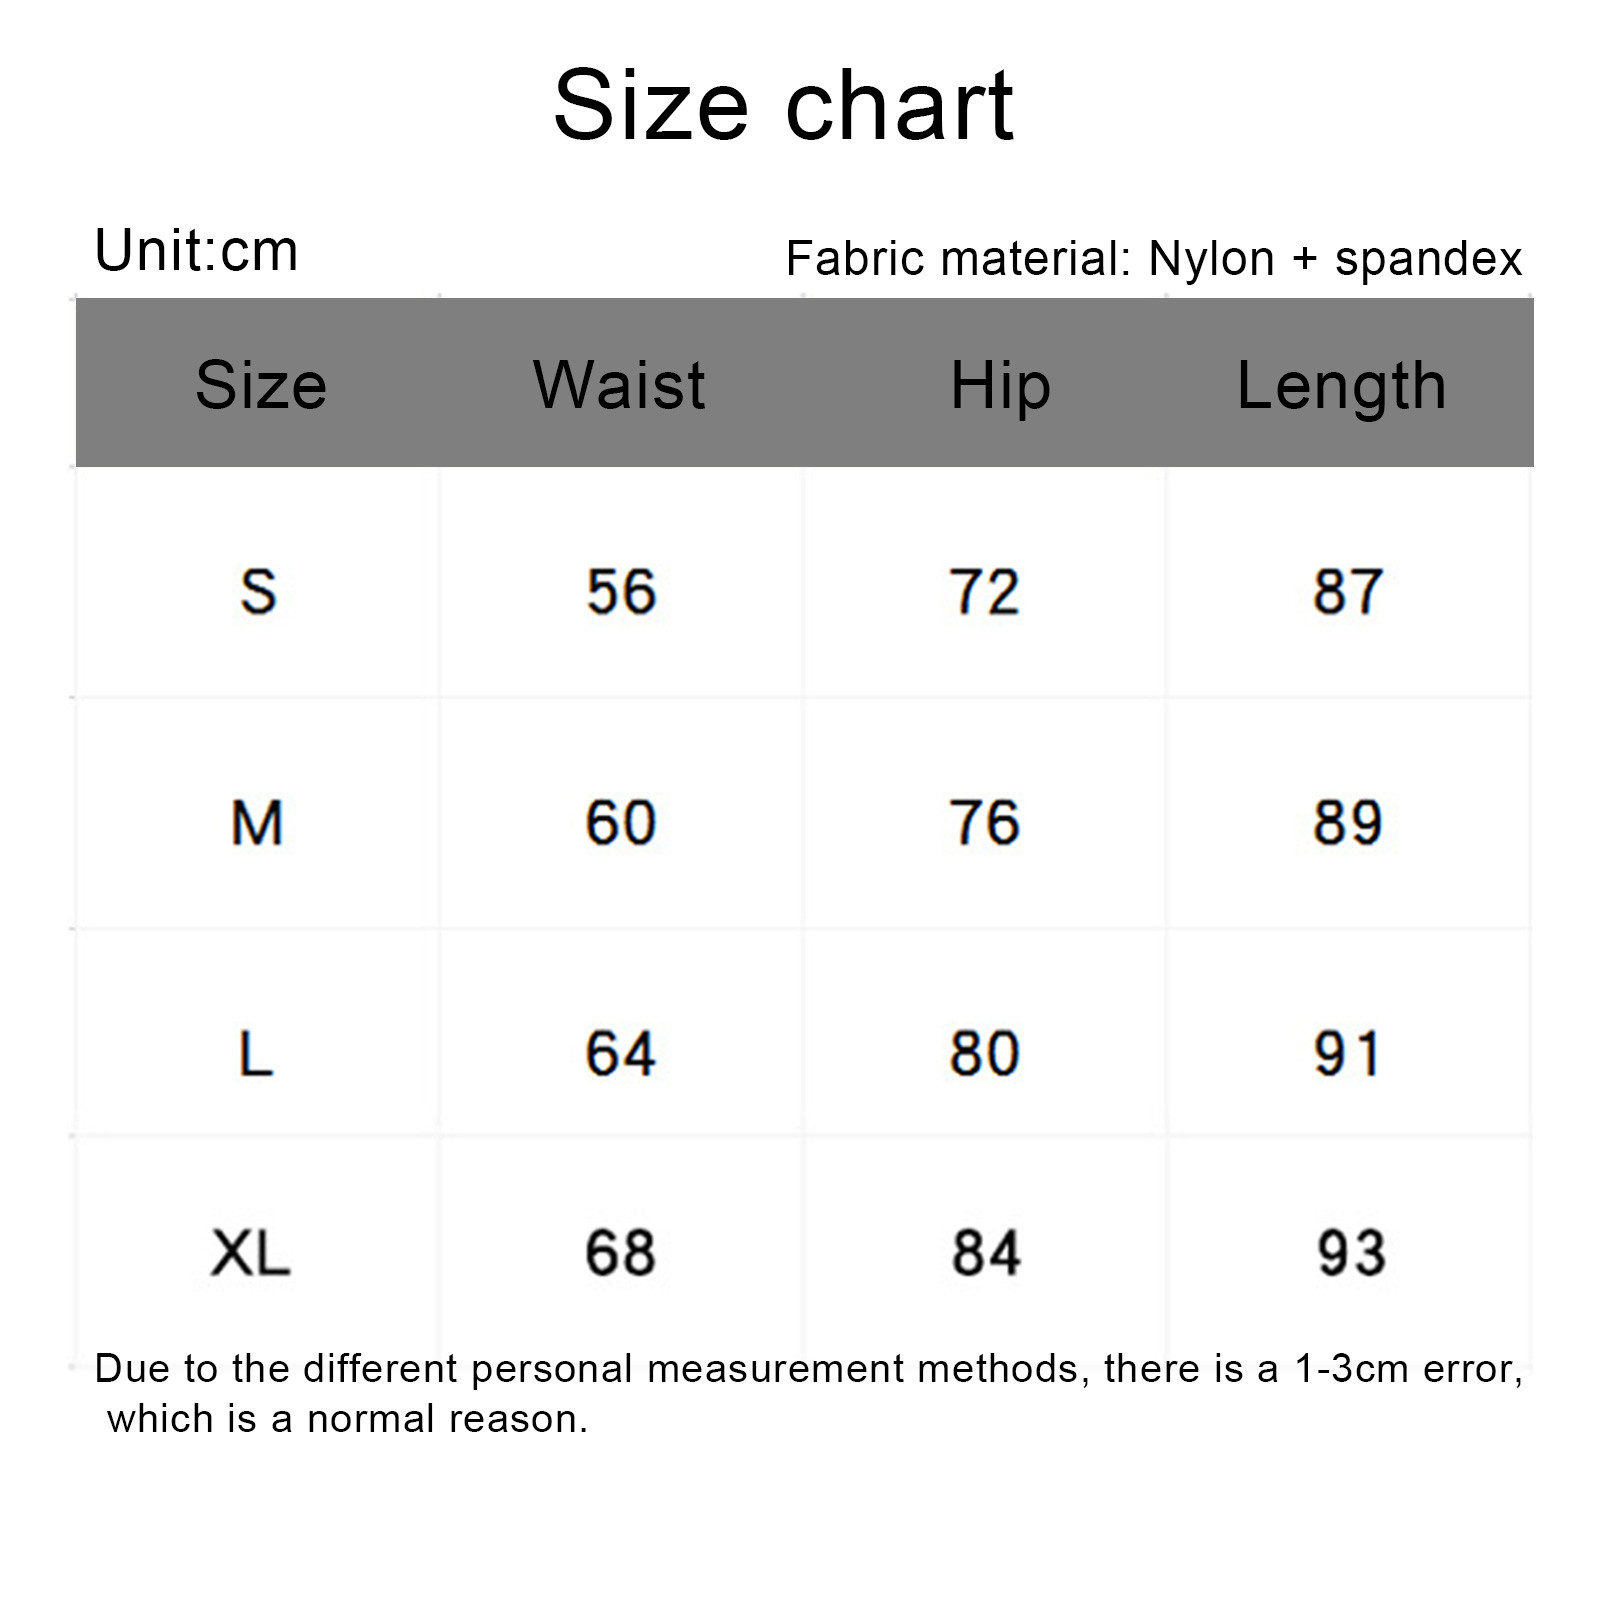Click hip value 72 in S row
The width and height of the screenshot is (1600, 1600).
[985, 591]
